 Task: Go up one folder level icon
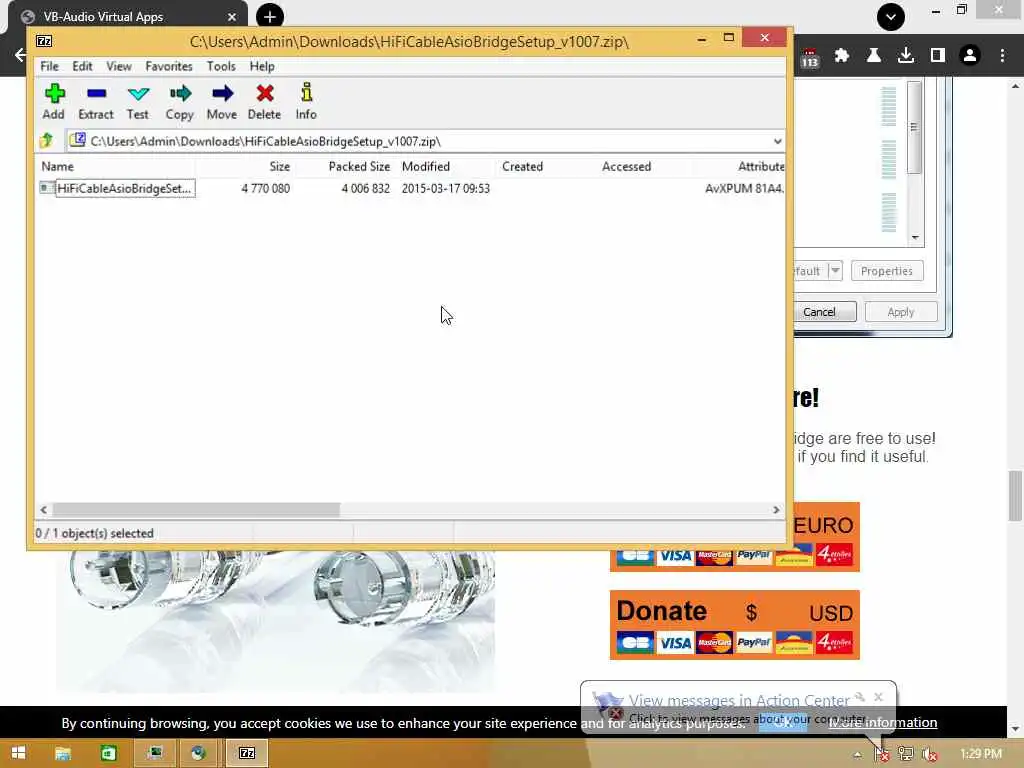click(46, 140)
